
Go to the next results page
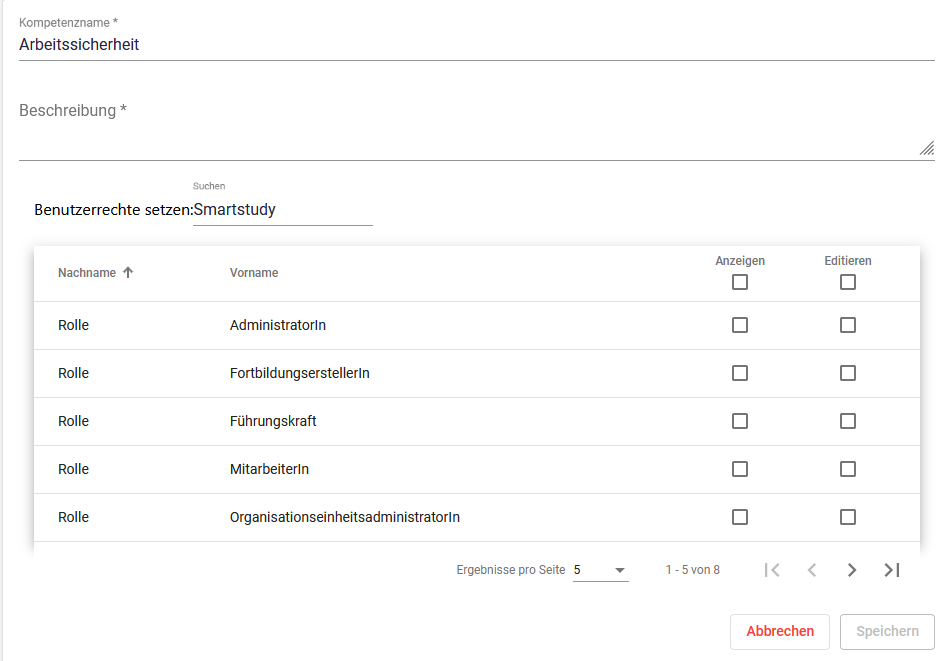[852, 570]
